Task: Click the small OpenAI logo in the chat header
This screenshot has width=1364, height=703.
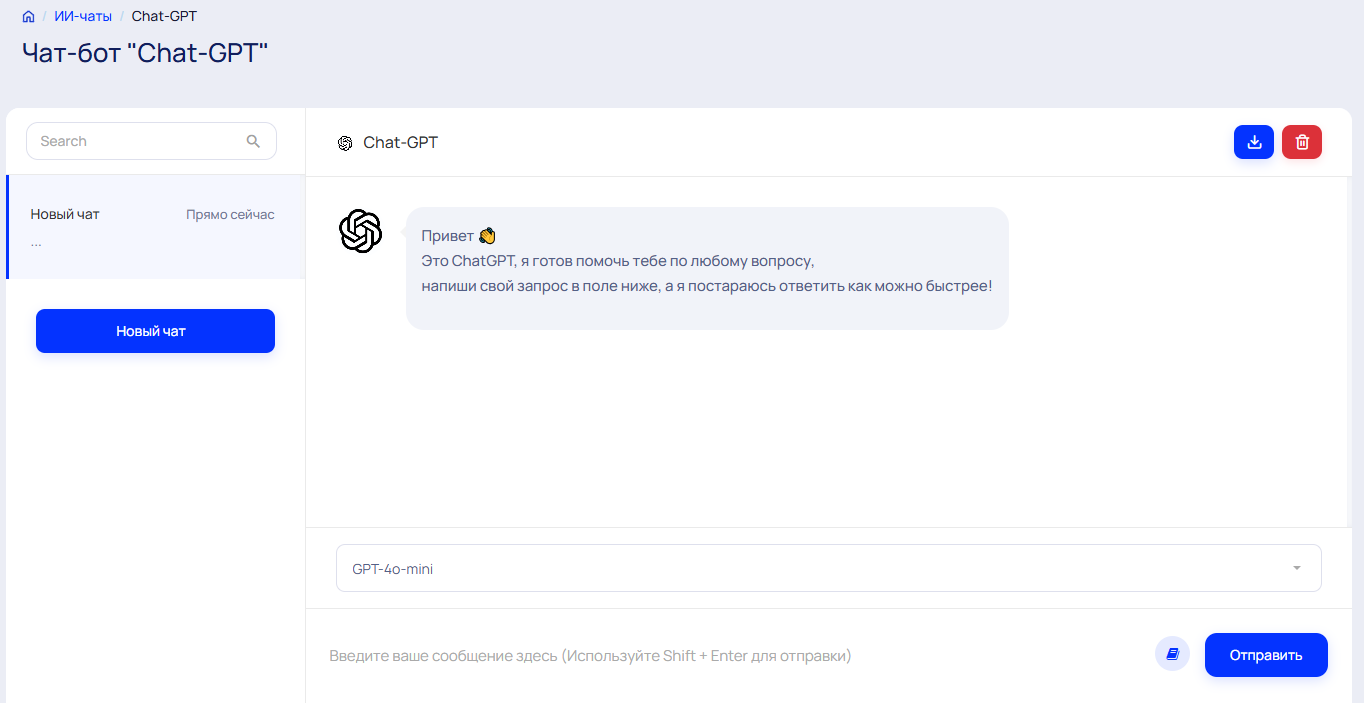Action: click(x=345, y=143)
